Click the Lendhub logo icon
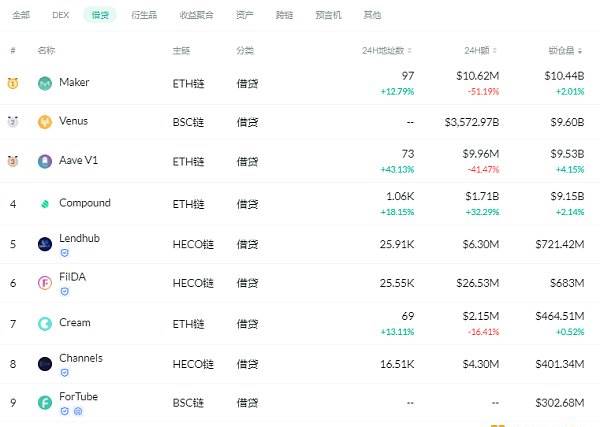The width and height of the screenshot is (600, 427). (45, 244)
